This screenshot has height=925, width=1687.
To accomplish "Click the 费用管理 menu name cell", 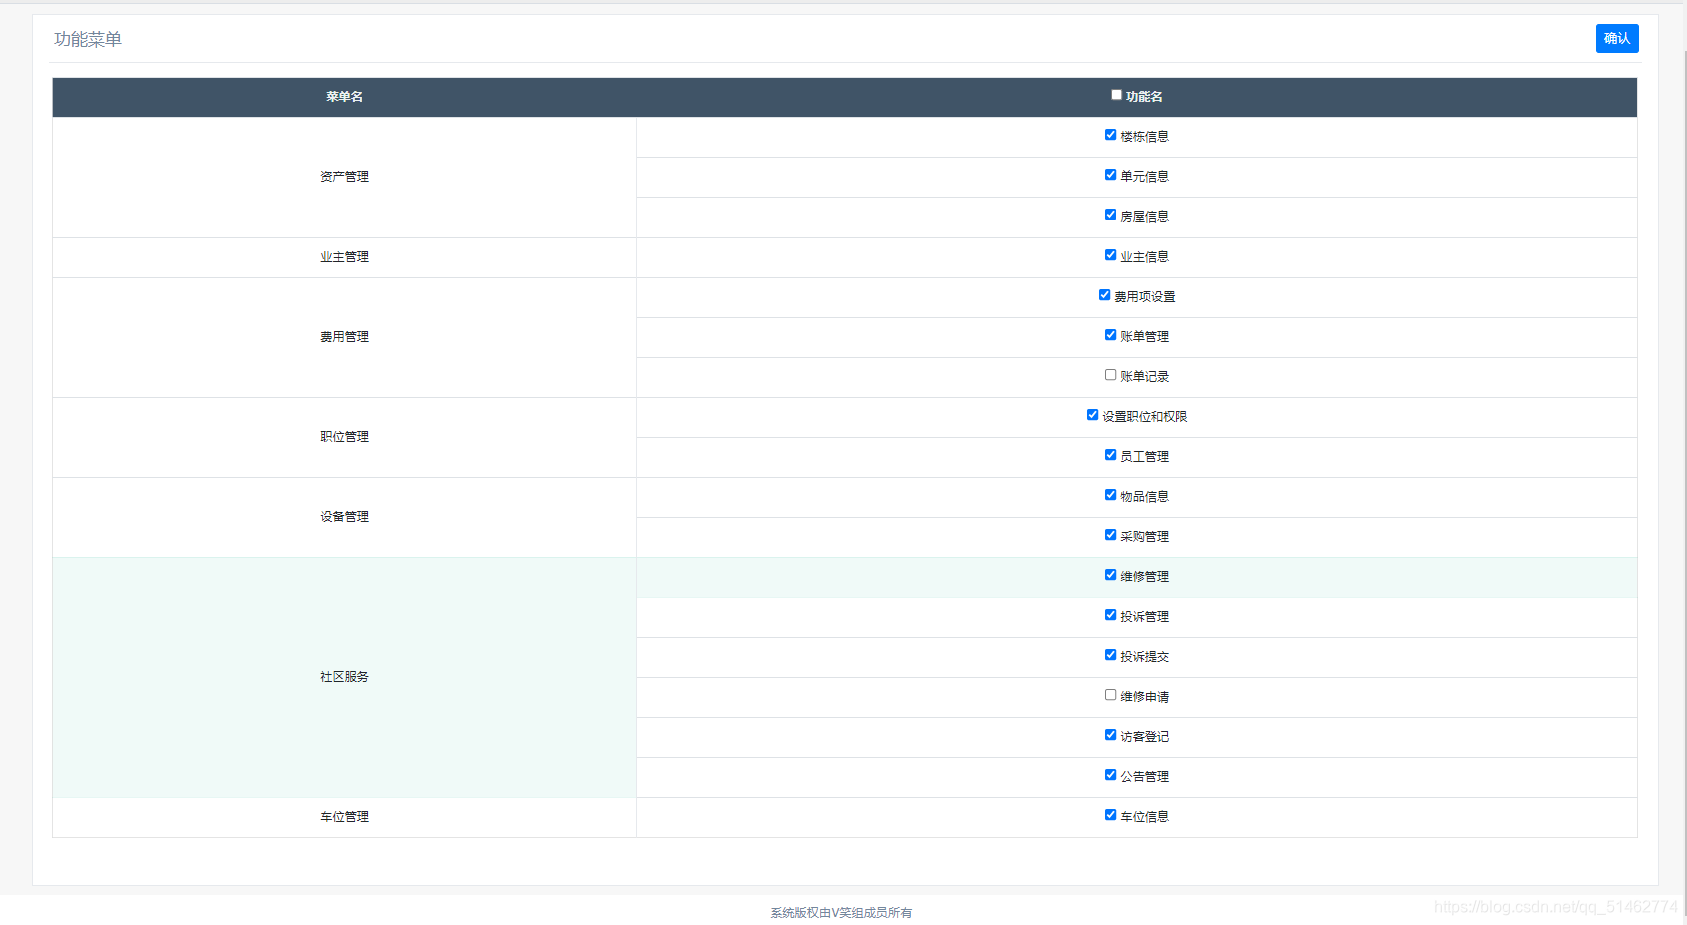I will coord(344,337).
